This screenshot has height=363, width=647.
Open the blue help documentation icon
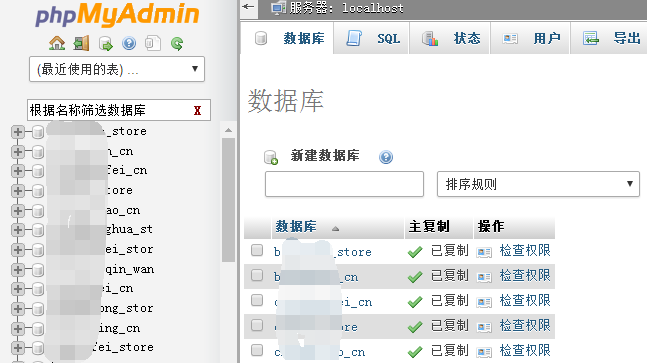coord(129,43)
